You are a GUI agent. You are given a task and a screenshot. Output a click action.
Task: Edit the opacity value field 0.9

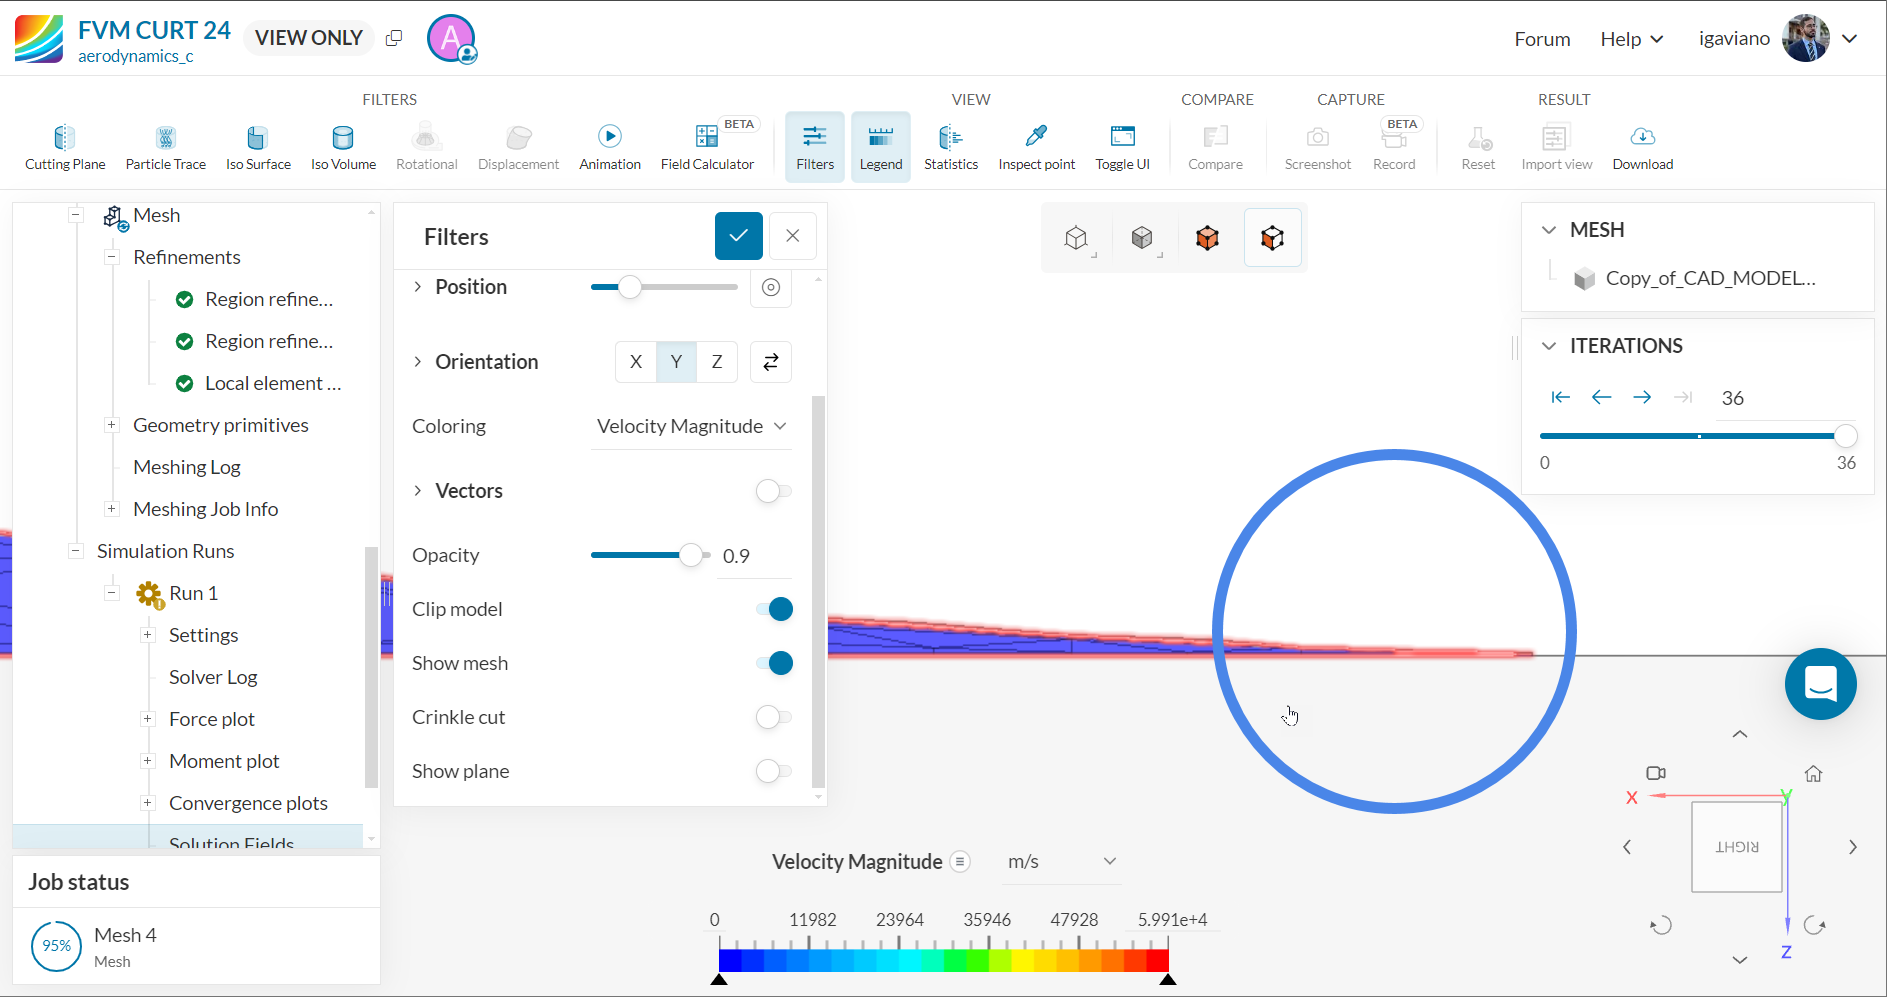tap(754, 556)
